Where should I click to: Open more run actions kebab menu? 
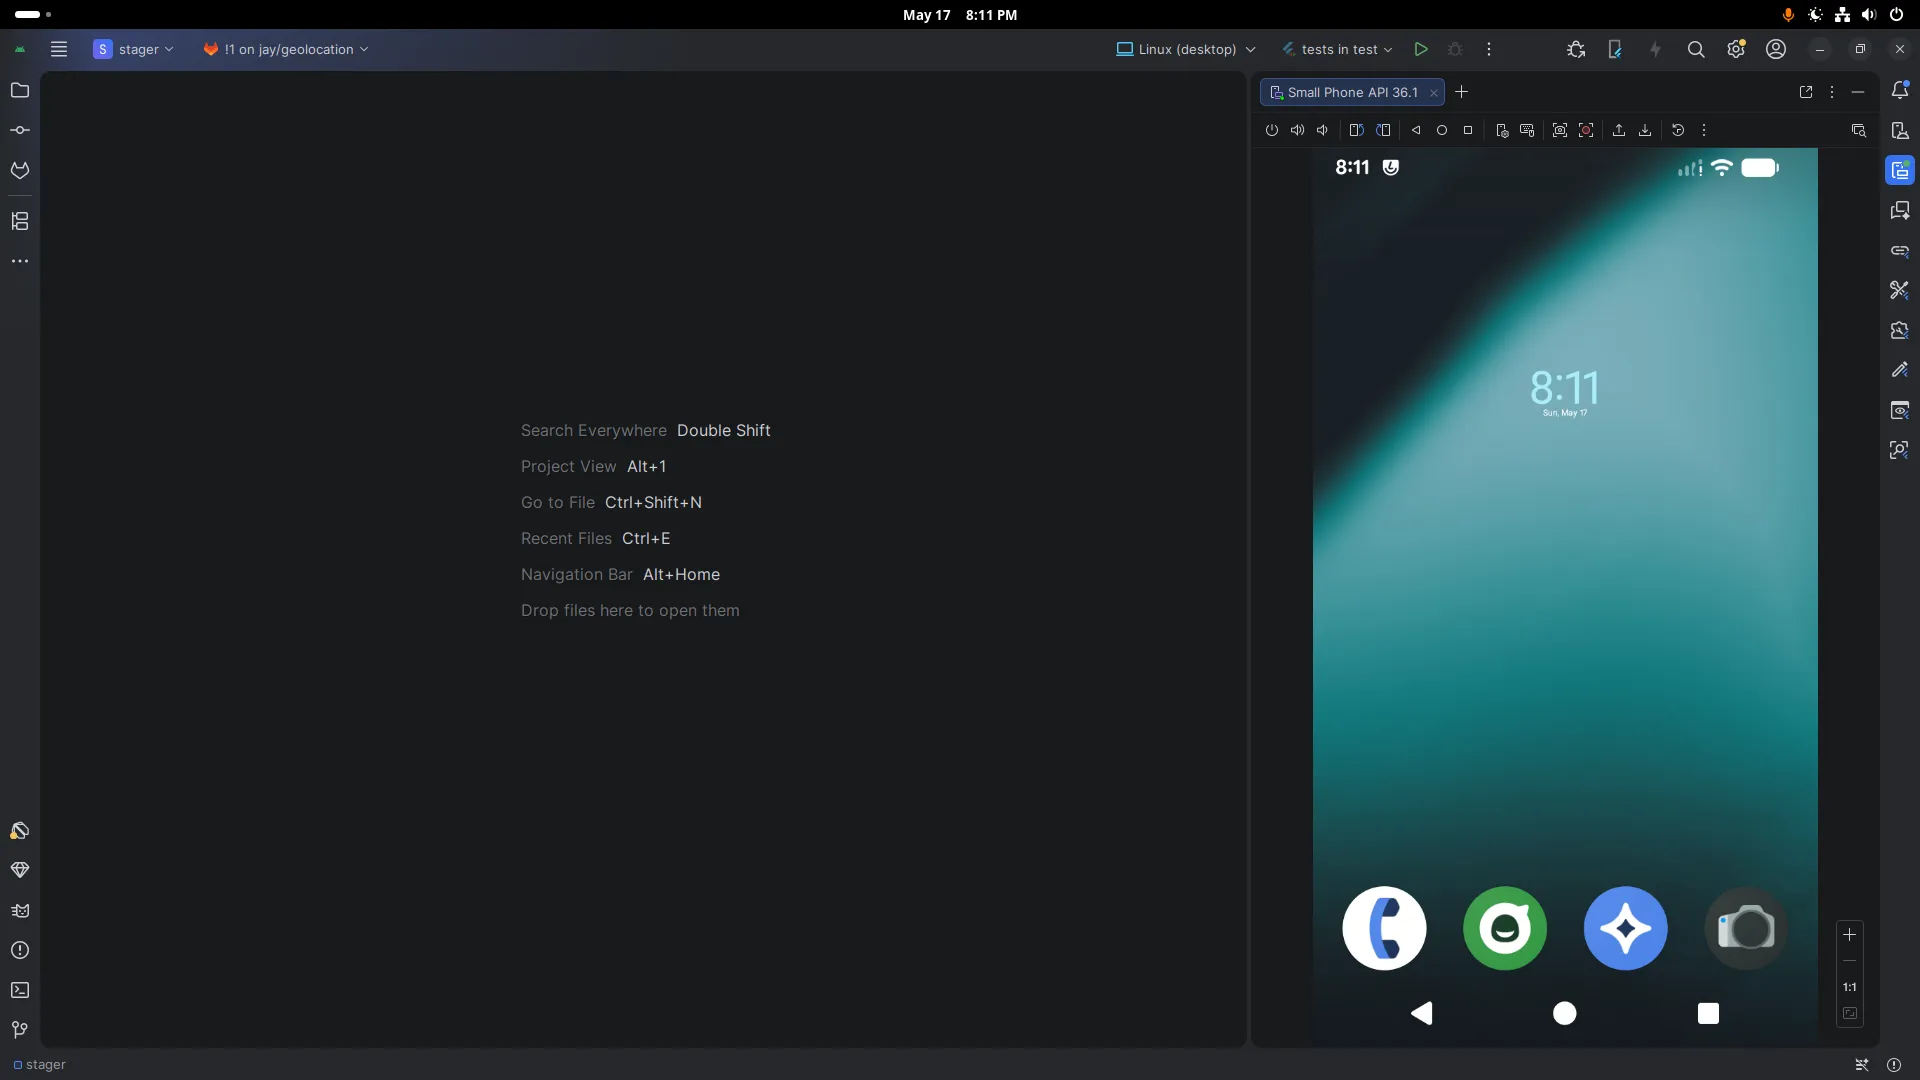(1489, 49)
